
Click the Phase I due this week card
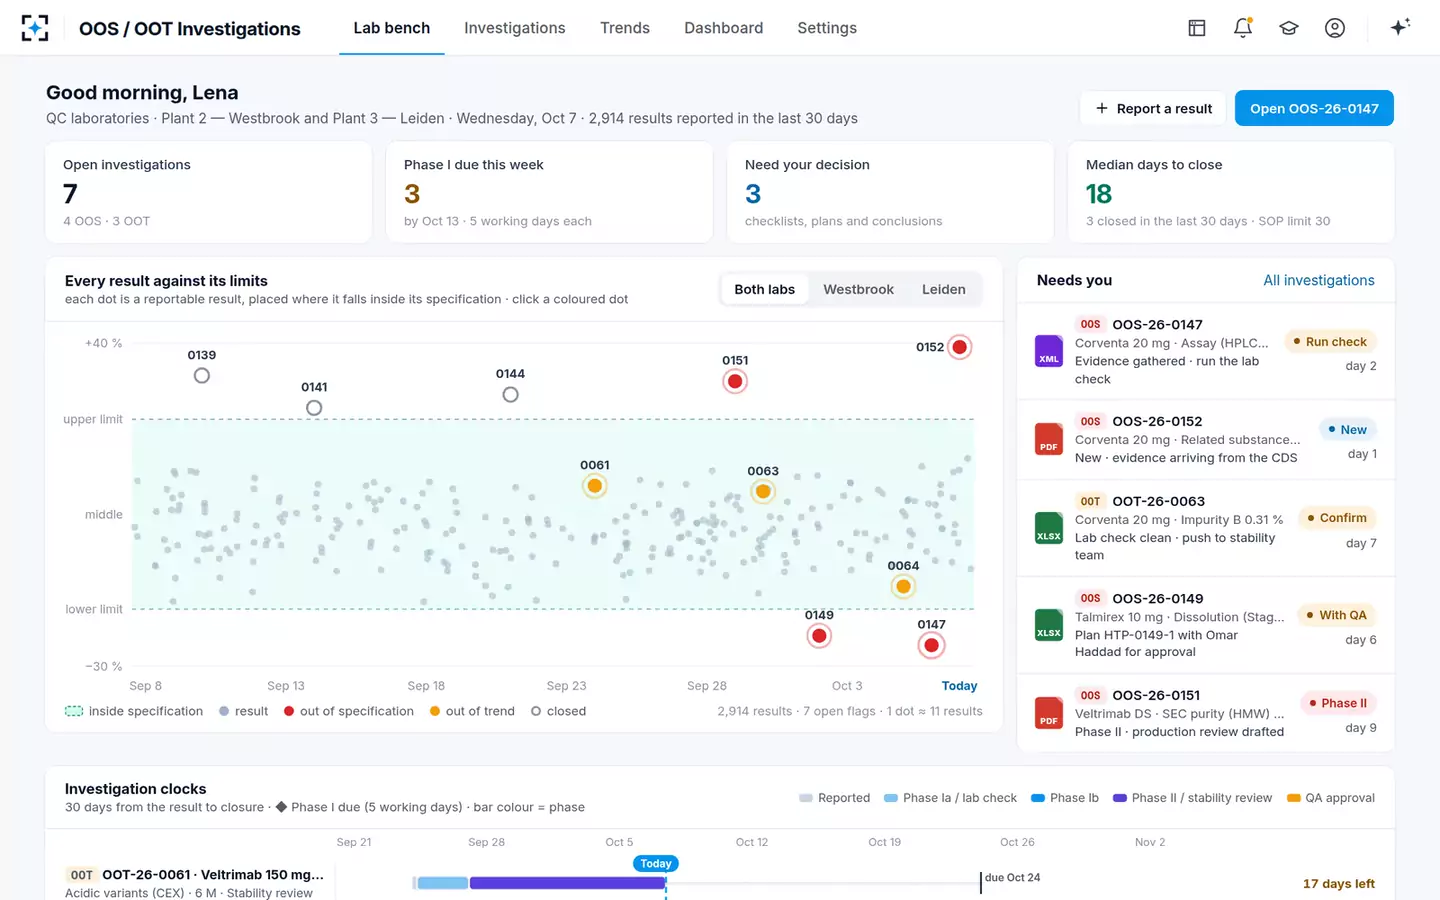pos(549,192)
